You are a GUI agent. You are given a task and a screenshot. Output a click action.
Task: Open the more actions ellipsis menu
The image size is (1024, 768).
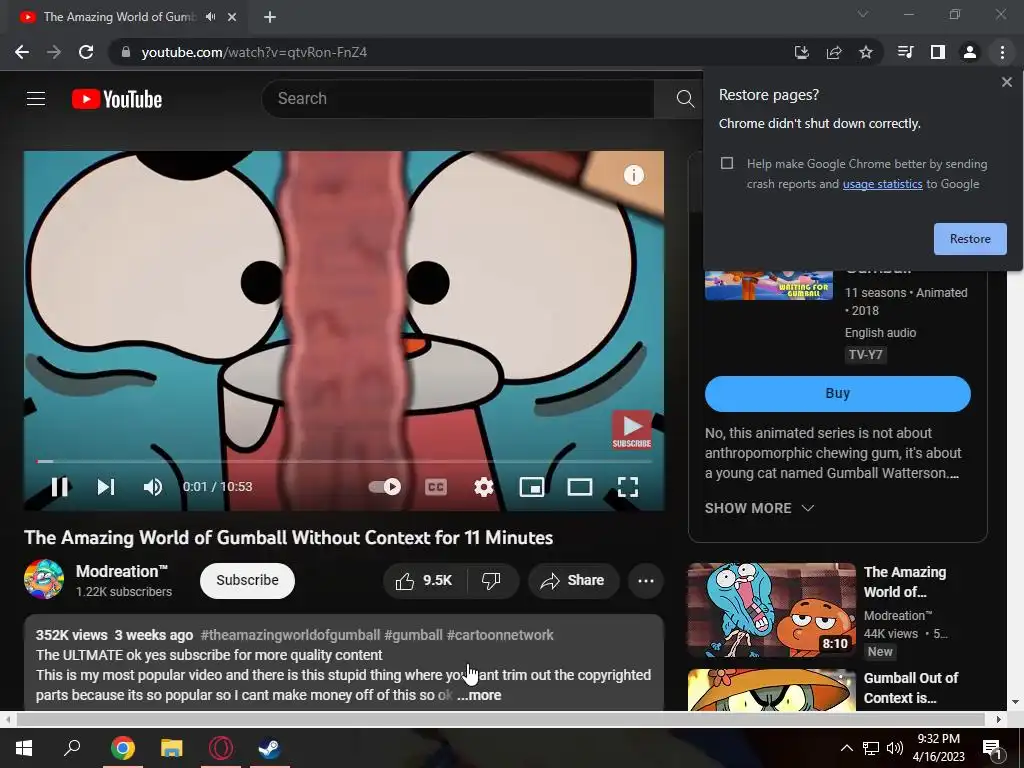pos(646,581)
